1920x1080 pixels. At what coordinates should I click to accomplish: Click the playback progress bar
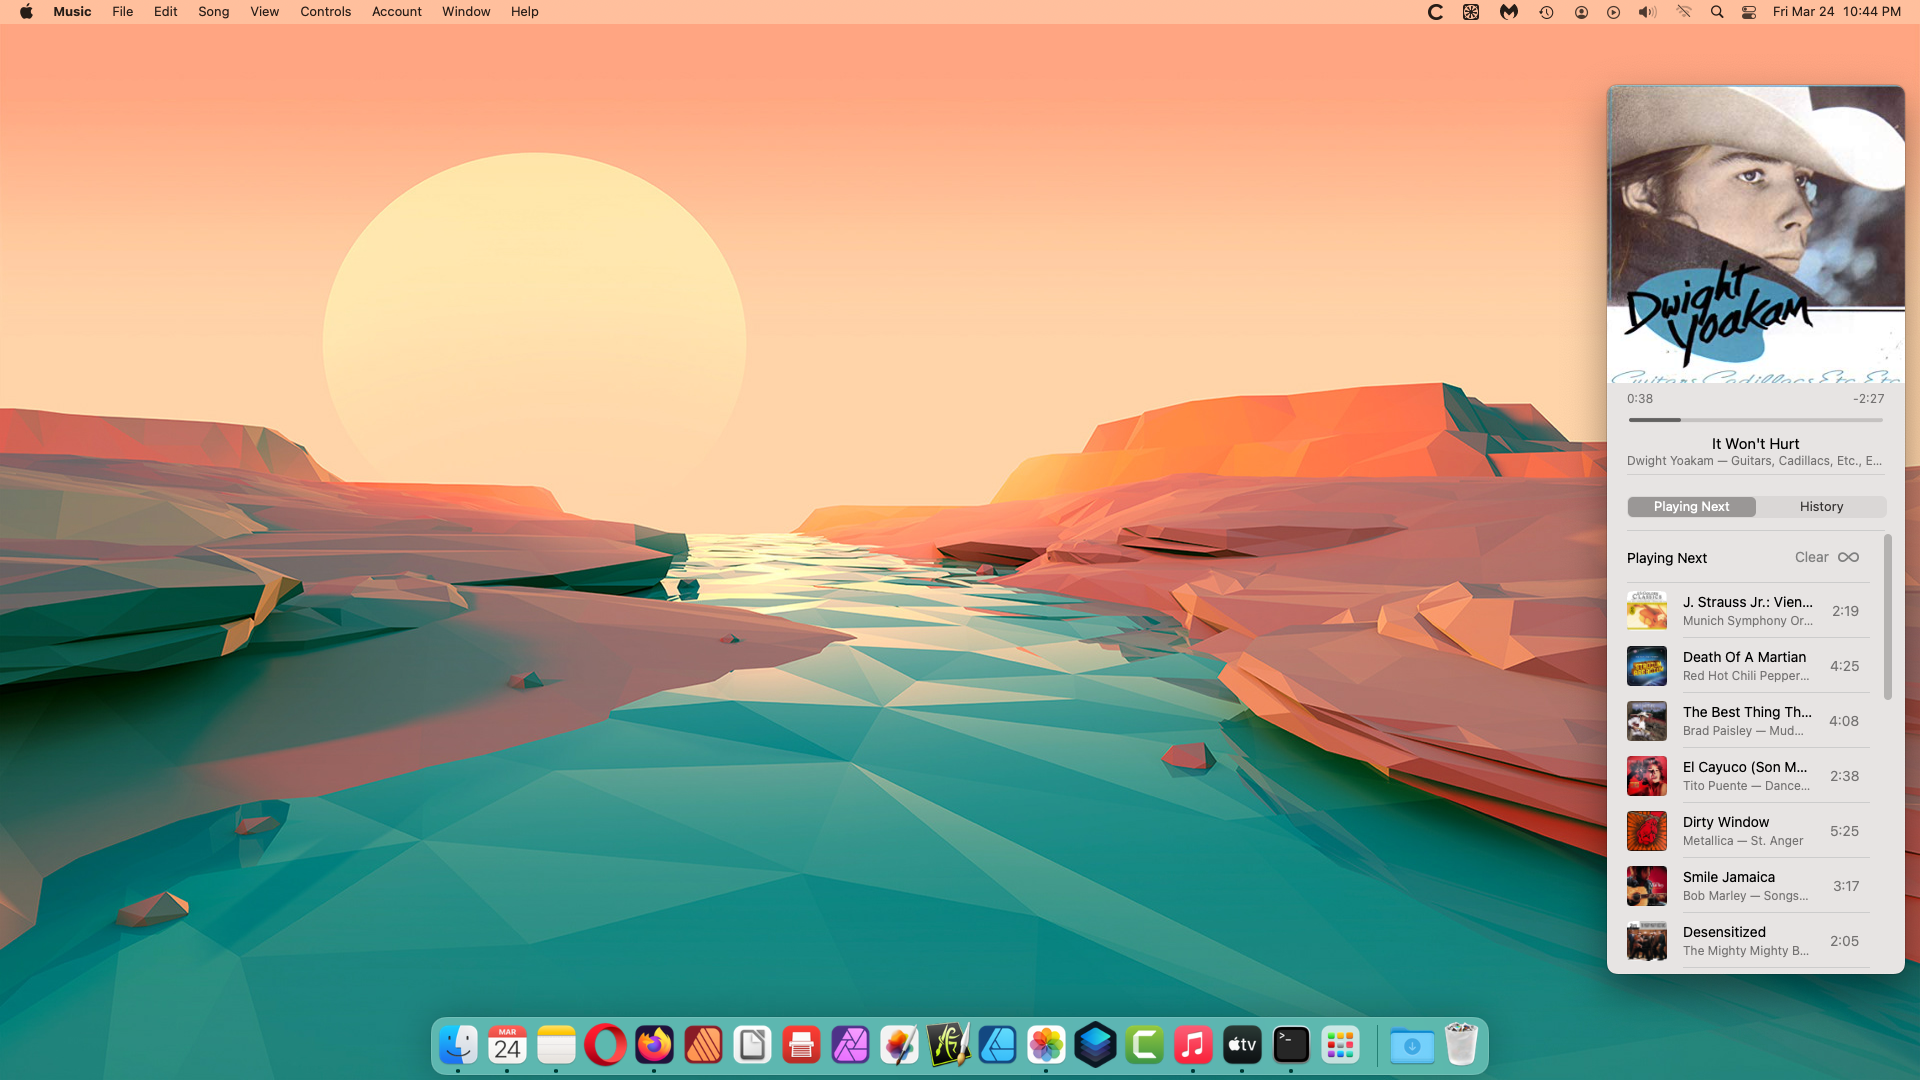1755,420
